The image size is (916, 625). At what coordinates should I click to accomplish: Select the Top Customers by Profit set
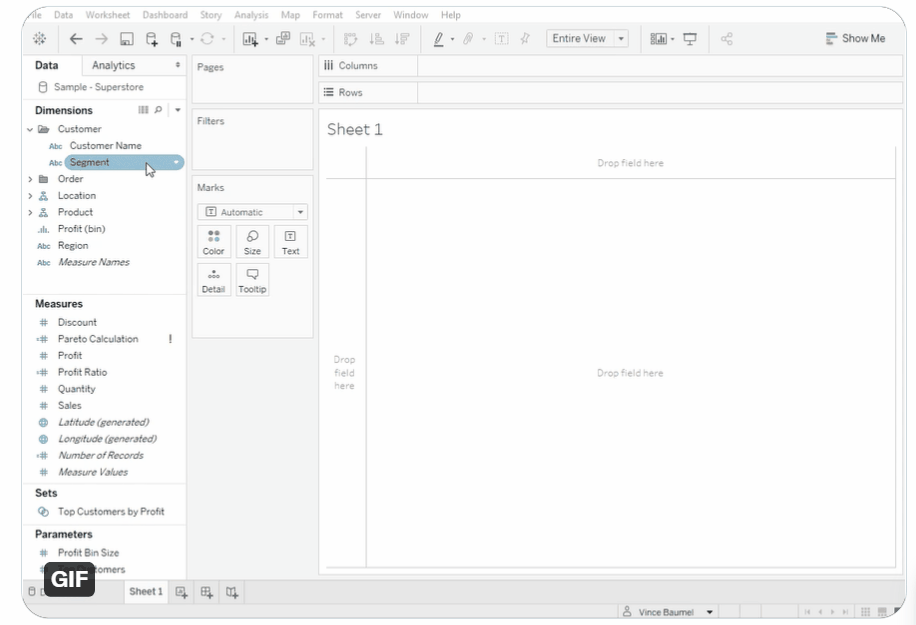click(x=110, y=512)
